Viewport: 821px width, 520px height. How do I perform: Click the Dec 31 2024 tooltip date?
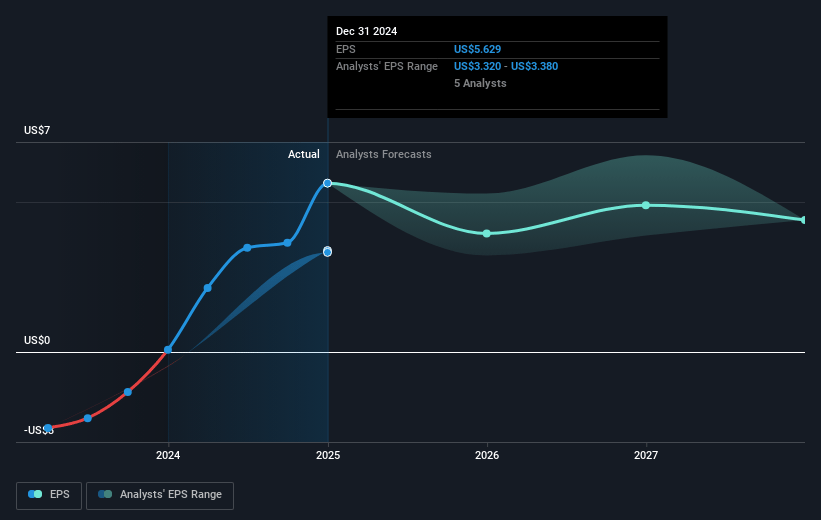[367, 31]
